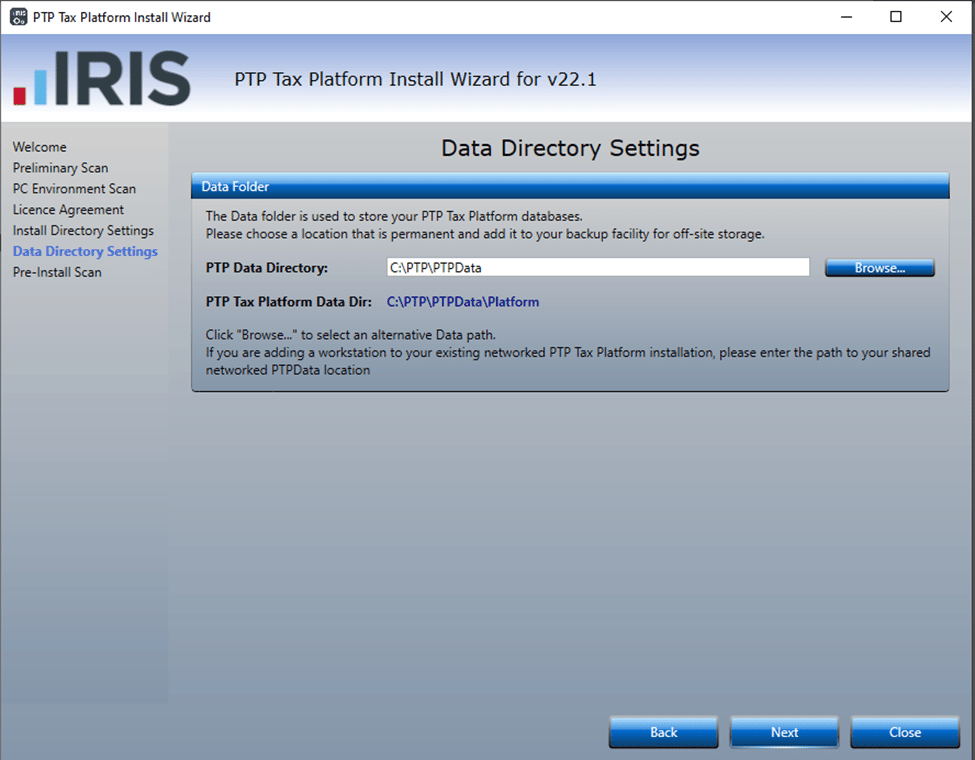Screen dimensions: 975x760
Task: Click the C:\PTP\PTPData\Platform path text
Action: [x=463, y=302]
